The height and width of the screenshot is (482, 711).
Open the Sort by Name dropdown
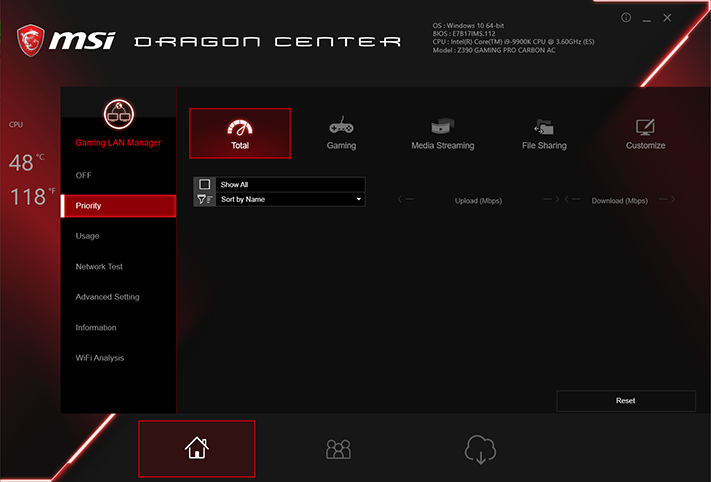point(290,200)
